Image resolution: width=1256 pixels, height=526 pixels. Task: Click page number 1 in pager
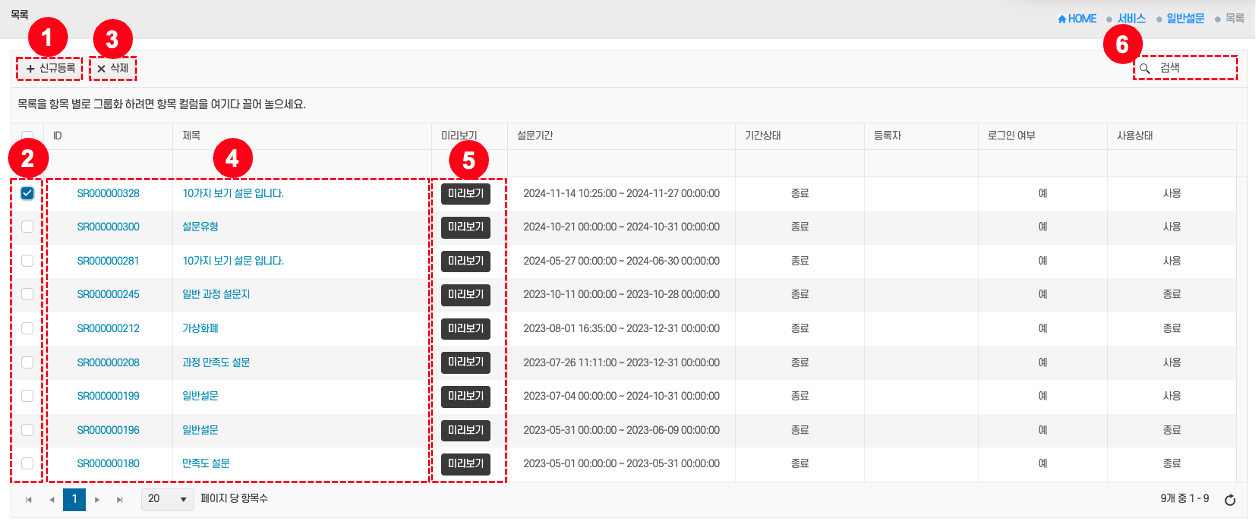[74, 499]
